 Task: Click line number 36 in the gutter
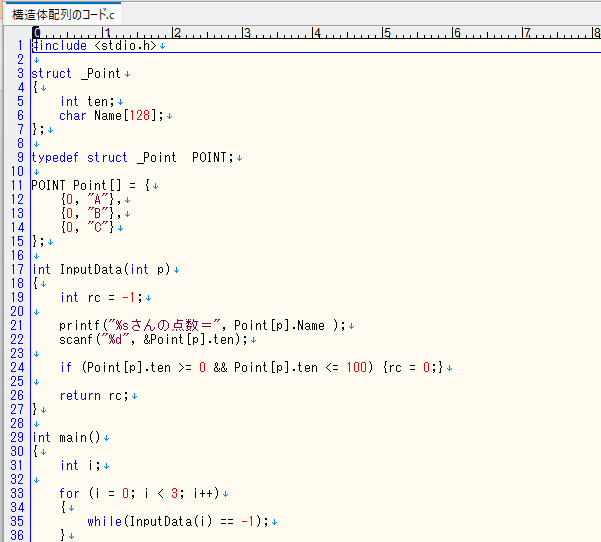coord(17,535)
